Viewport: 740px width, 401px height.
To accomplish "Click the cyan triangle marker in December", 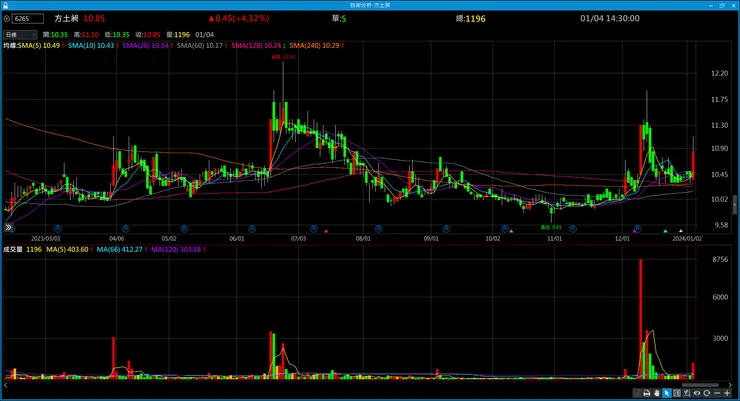I will [x=665, y=231].
